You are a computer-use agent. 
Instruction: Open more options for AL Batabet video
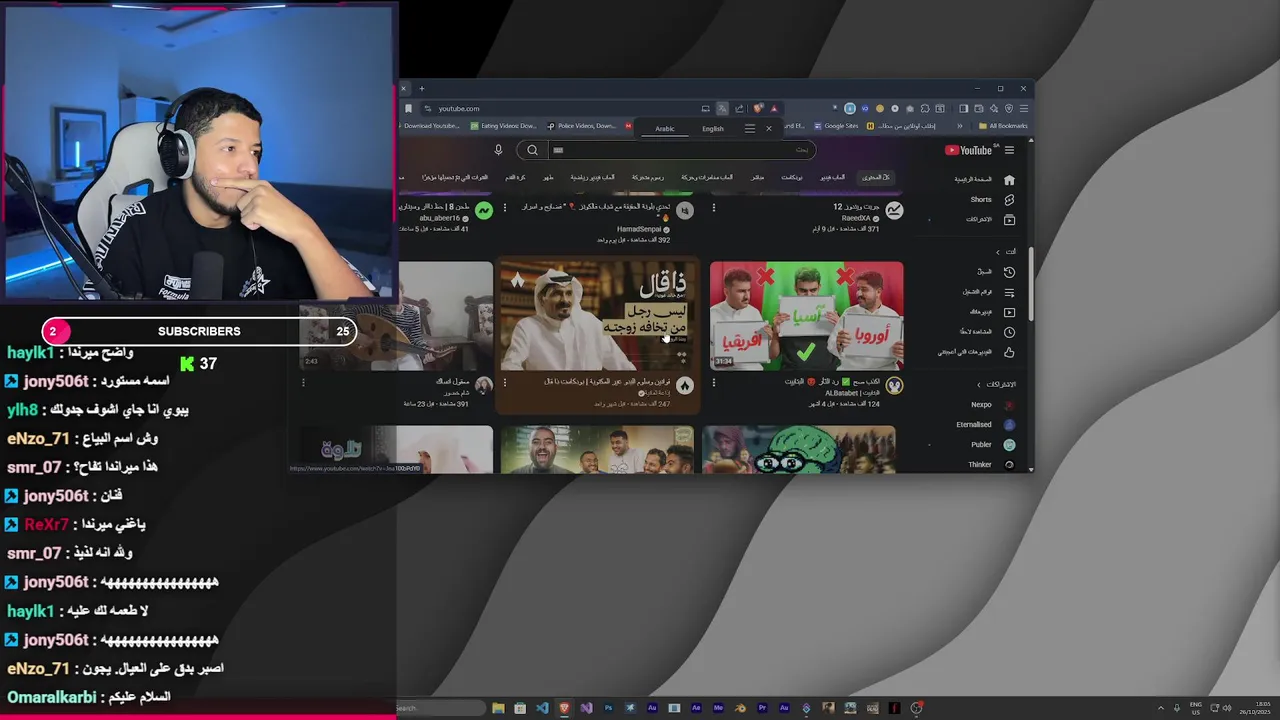coord(714,382)
